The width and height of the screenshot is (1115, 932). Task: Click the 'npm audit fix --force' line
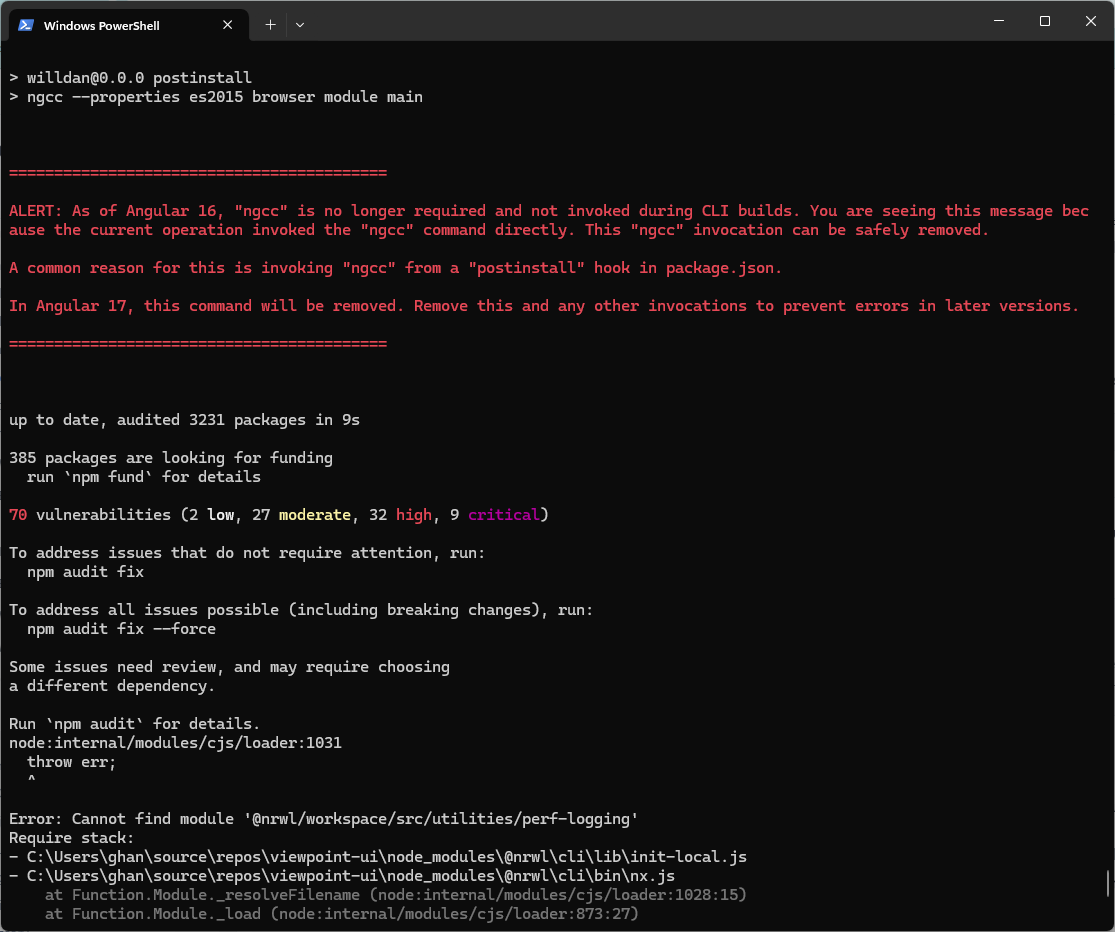(x=121, y=629)
